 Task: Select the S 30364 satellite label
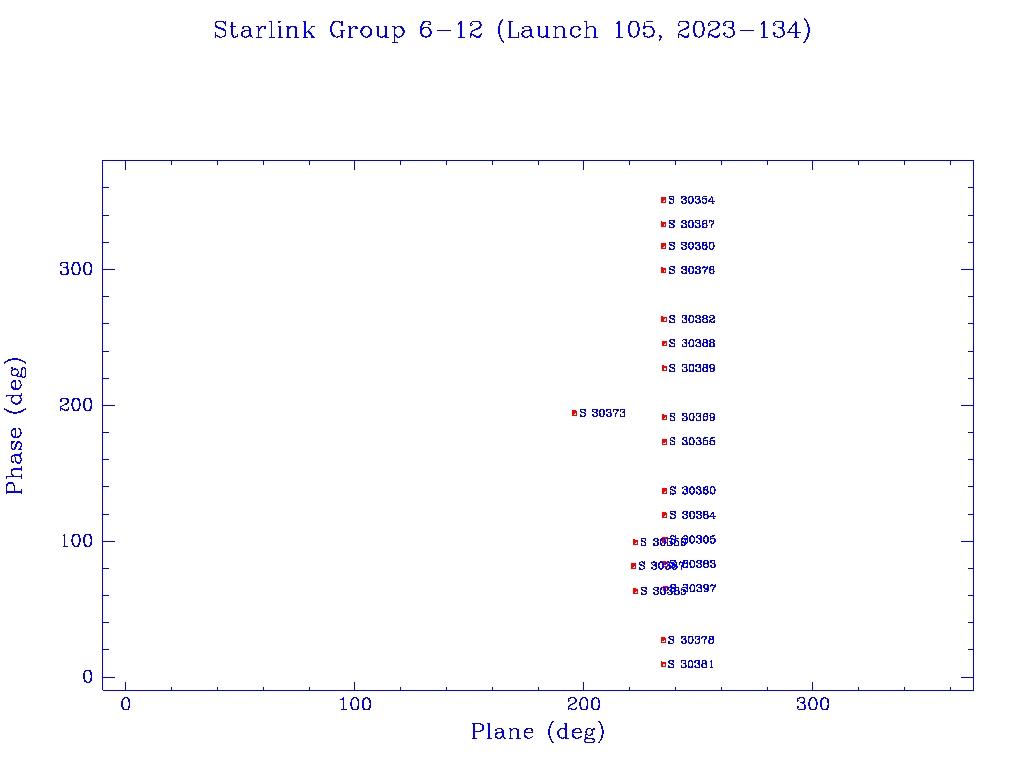tap(692, 515)
